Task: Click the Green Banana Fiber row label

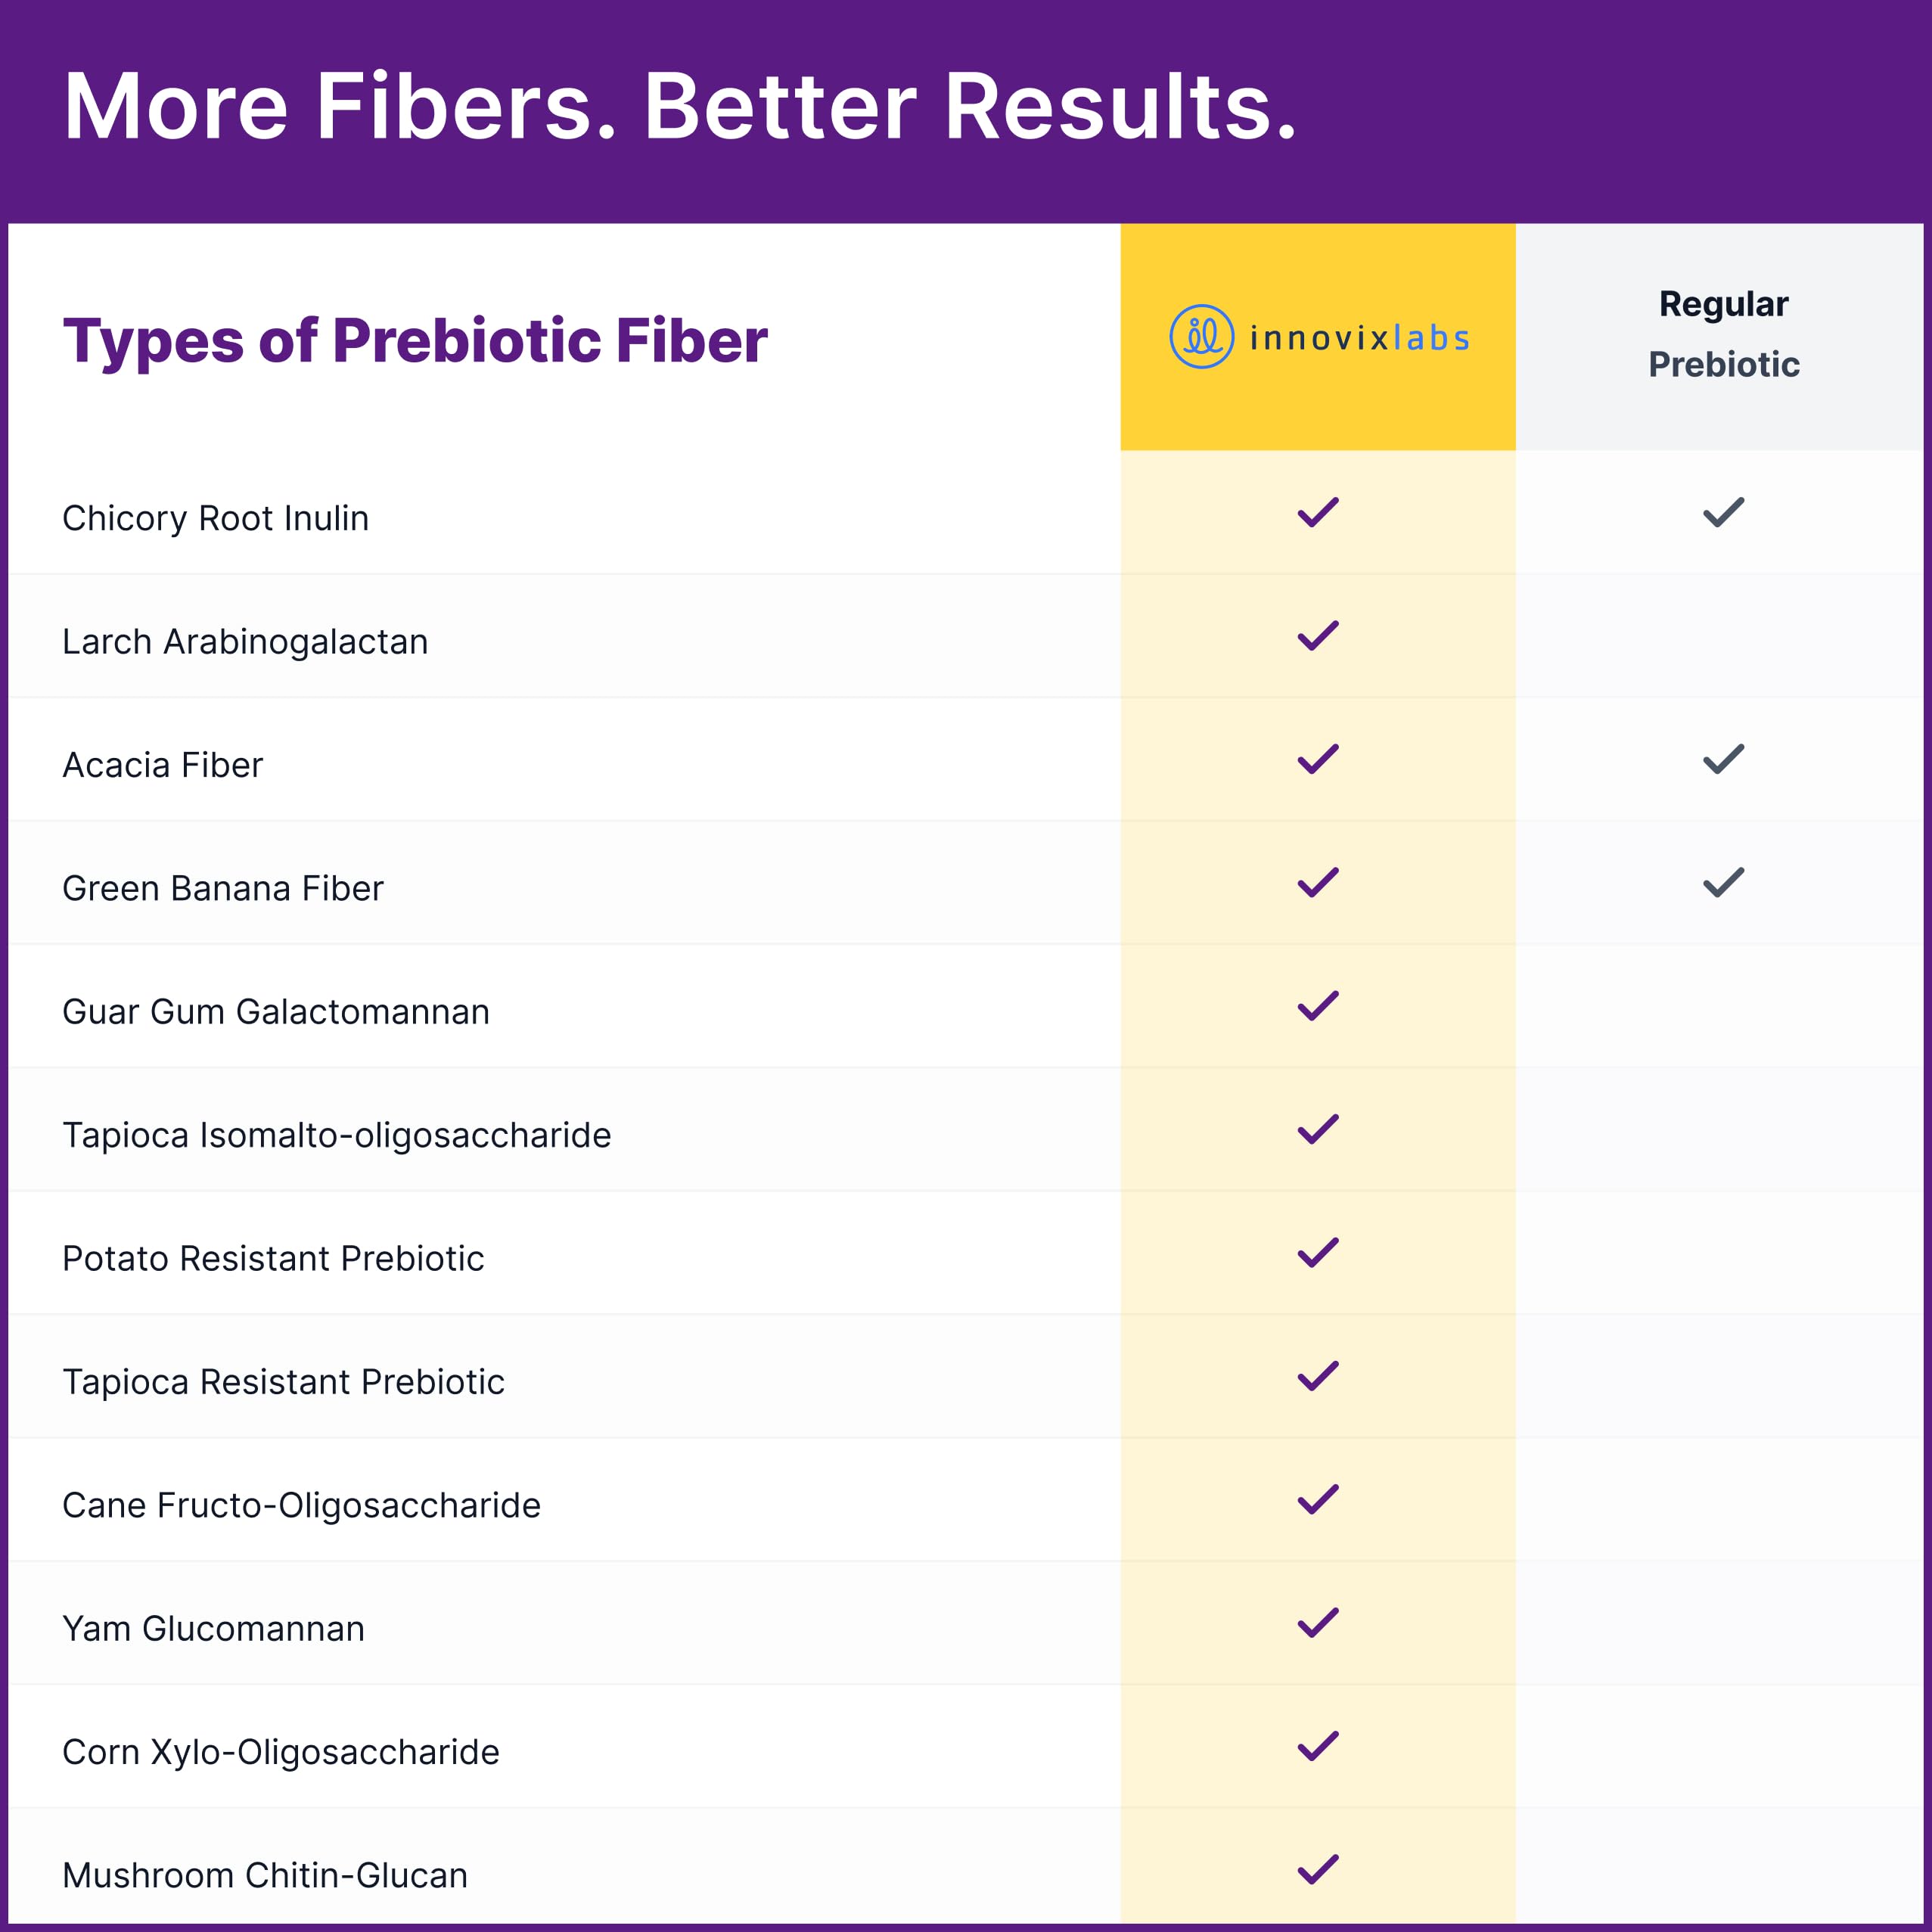Action: point(222,888)
